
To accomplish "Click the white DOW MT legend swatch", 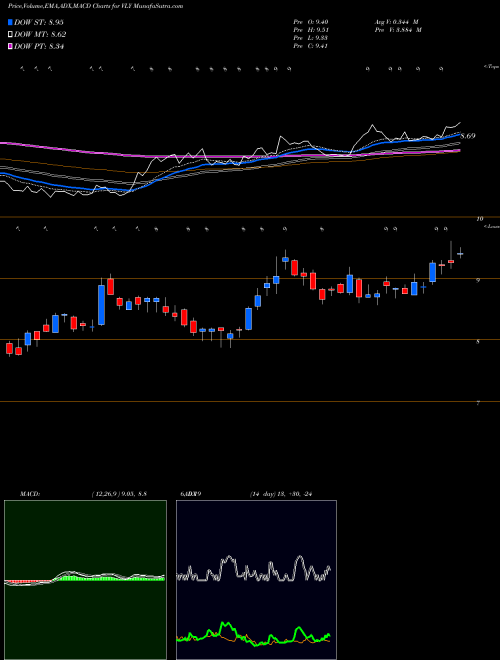I will pos(10,35).
